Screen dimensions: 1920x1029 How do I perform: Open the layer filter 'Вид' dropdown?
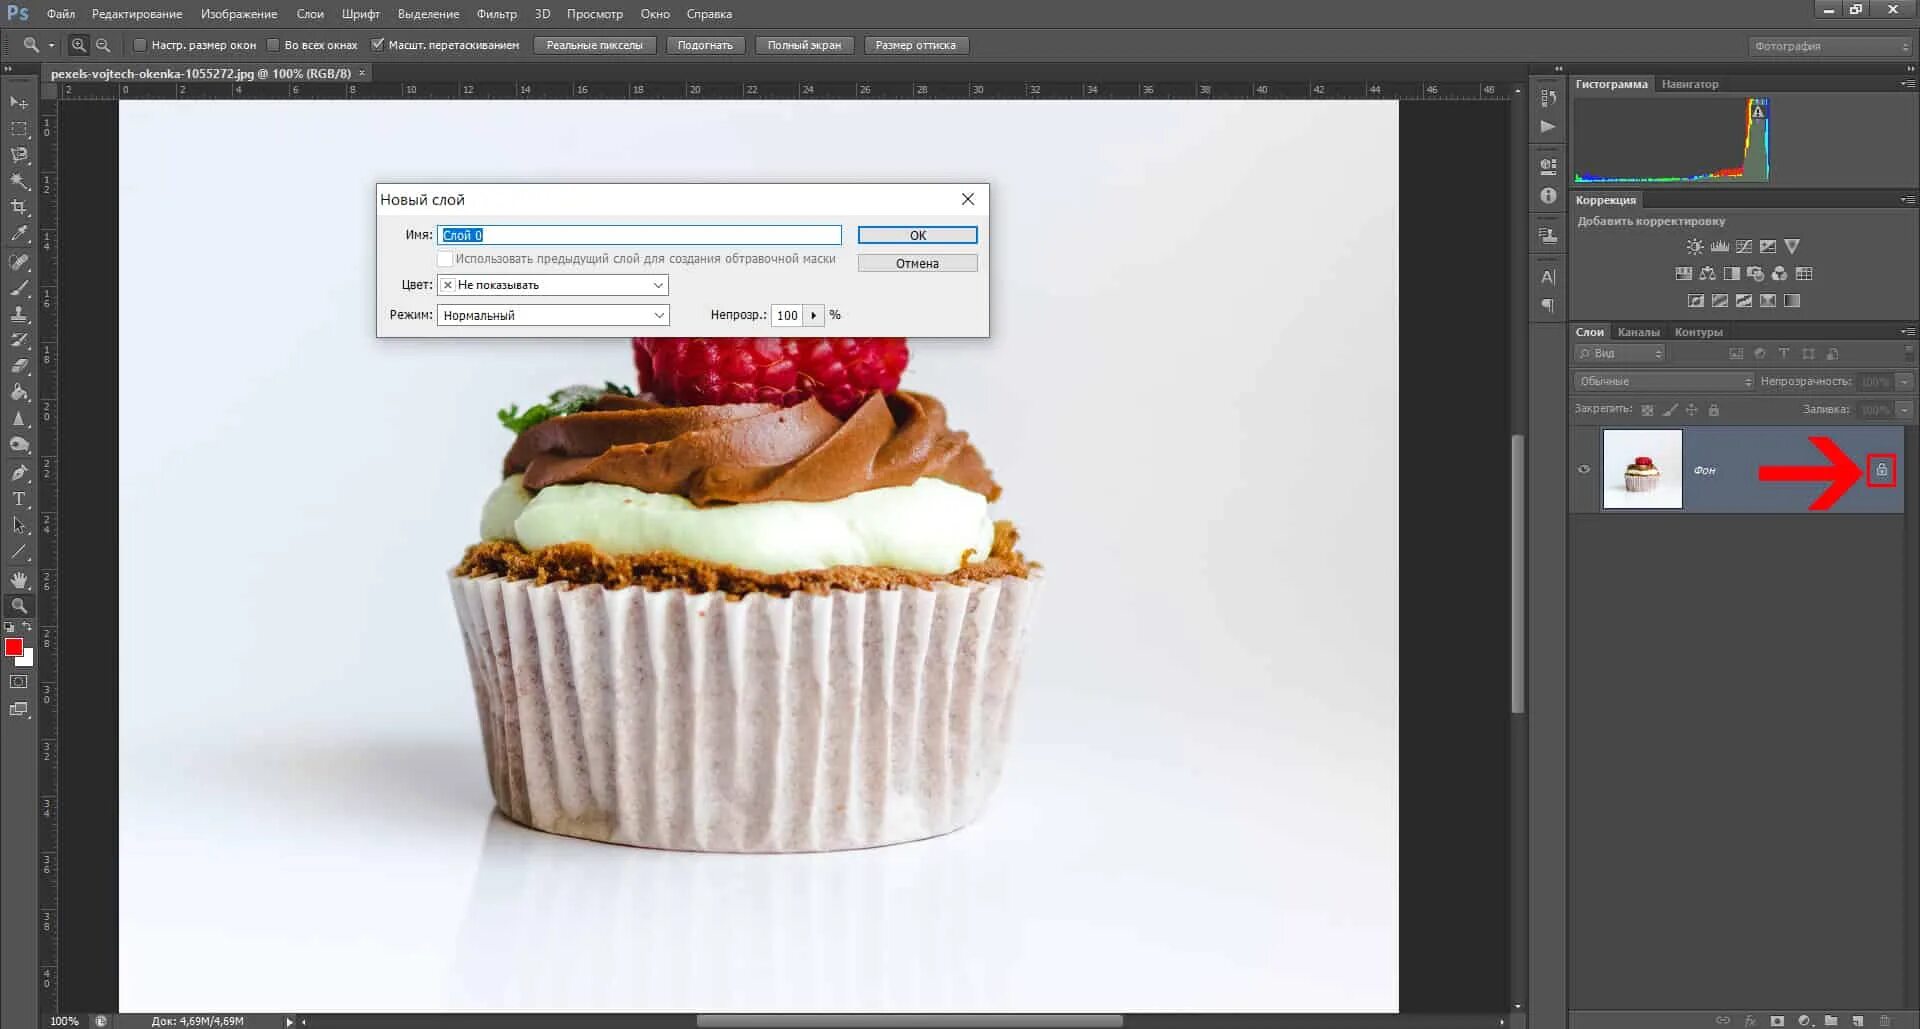coord(1620,354)
